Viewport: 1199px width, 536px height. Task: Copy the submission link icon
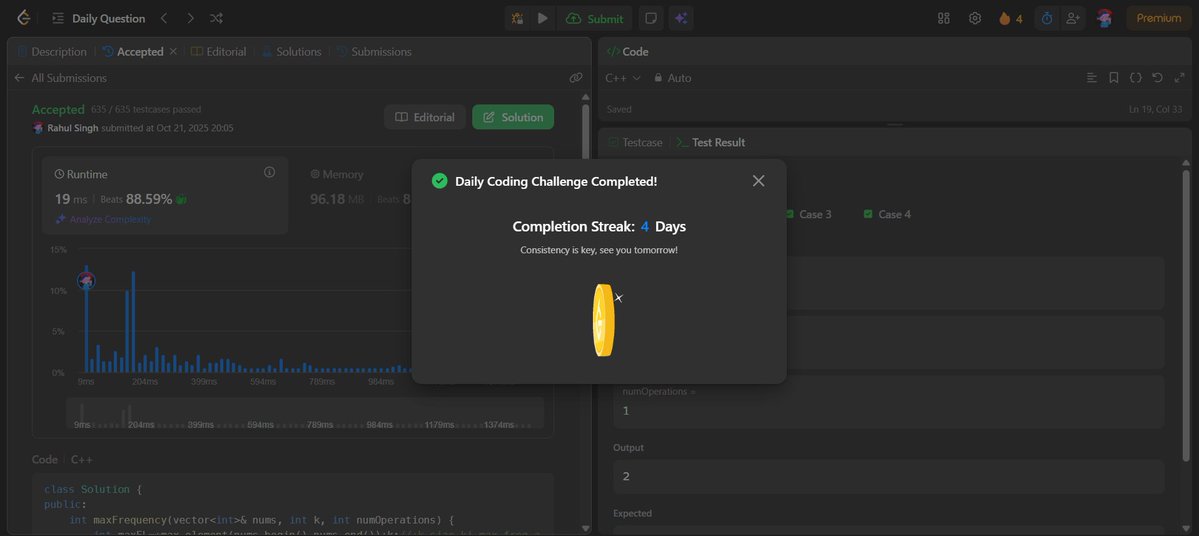click(576, 78)
